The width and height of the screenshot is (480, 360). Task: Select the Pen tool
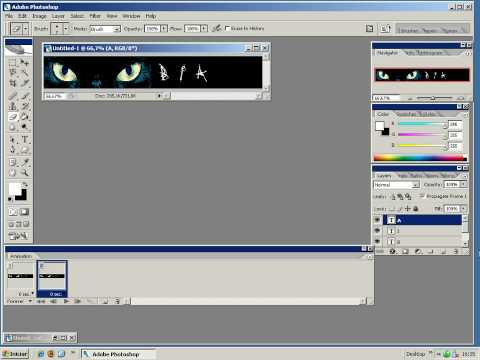coord(13,150)
